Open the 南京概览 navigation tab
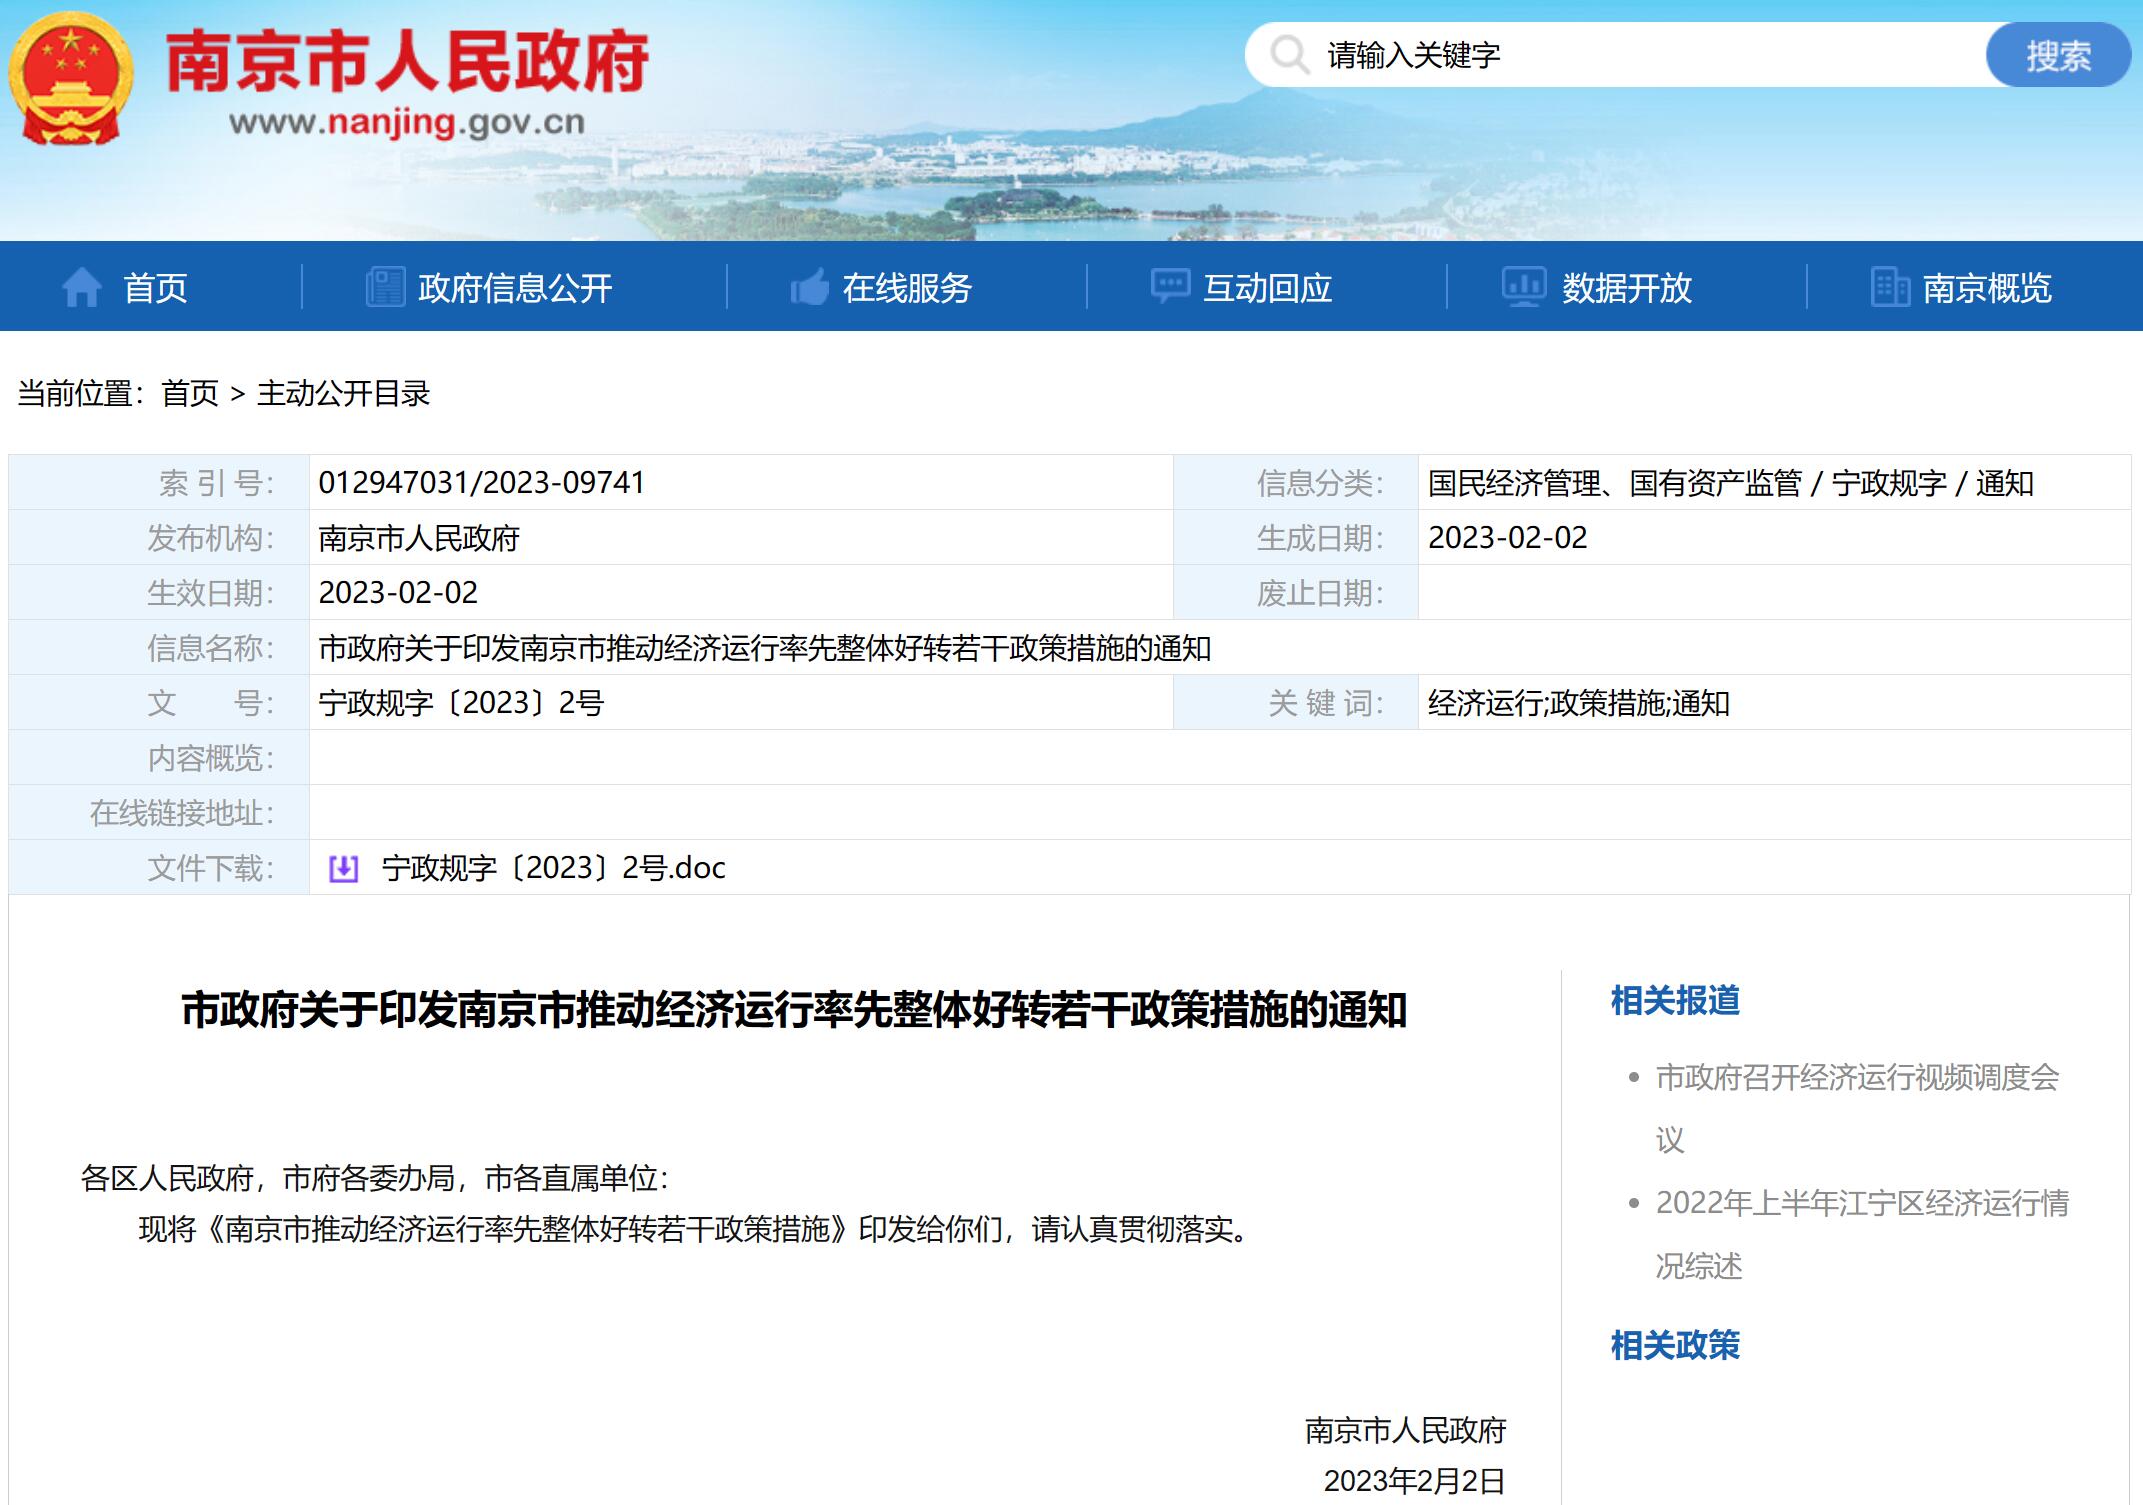Viewport: 2143px width, 1505px height. point(1987,288)
